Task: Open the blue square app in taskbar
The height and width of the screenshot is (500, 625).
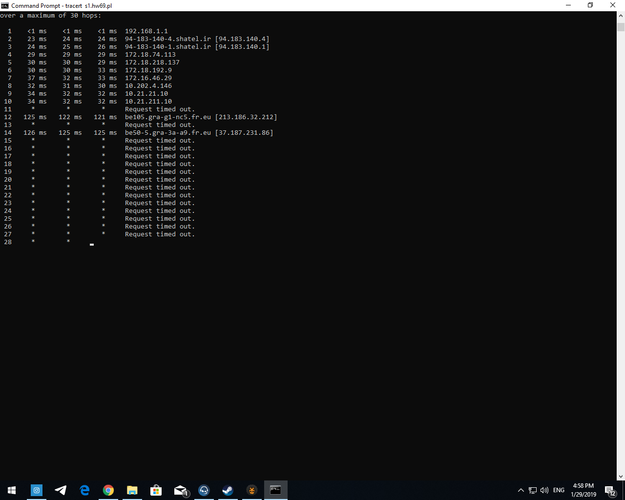Action: [36, 490]
